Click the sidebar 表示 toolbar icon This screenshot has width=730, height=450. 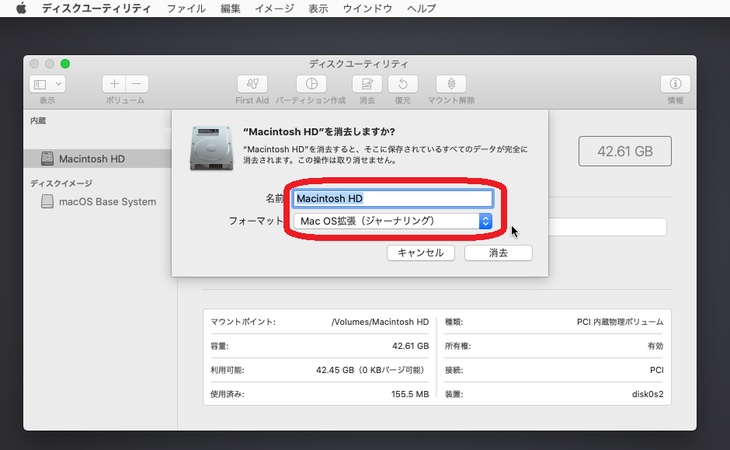click(41, 84)
